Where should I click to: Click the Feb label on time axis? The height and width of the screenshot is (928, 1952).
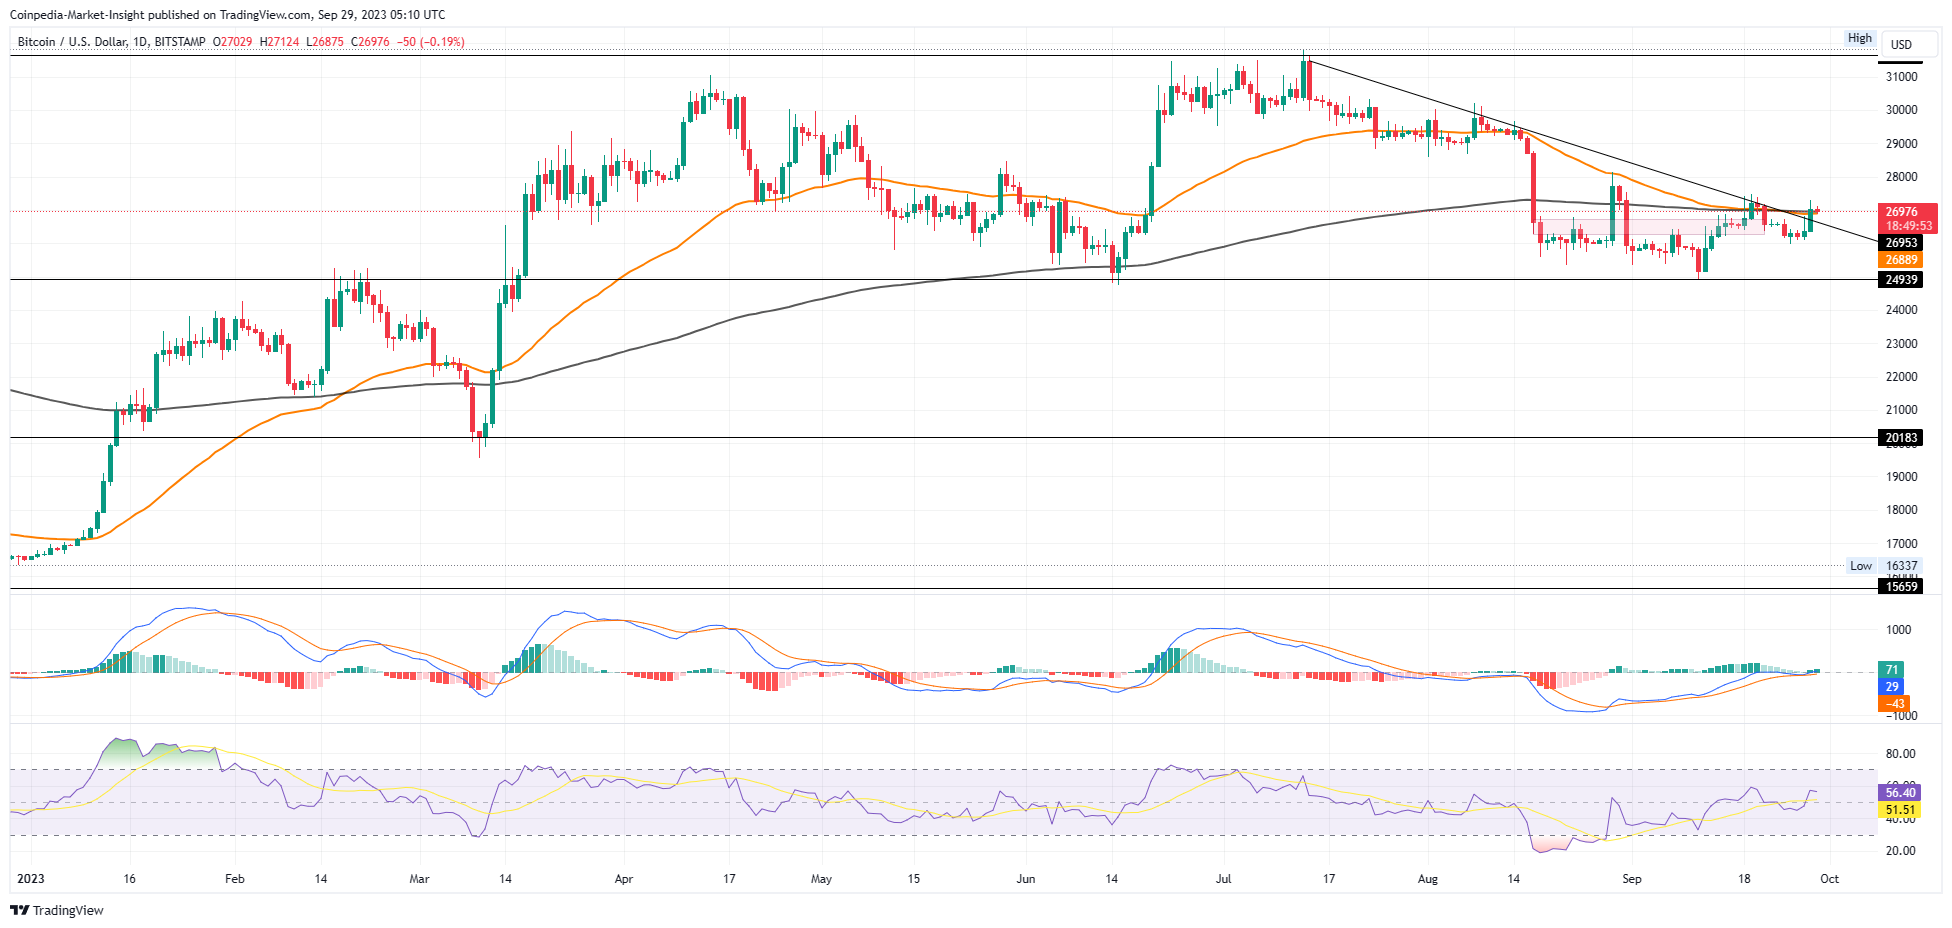pyautogui.click(x=235, y=879)
